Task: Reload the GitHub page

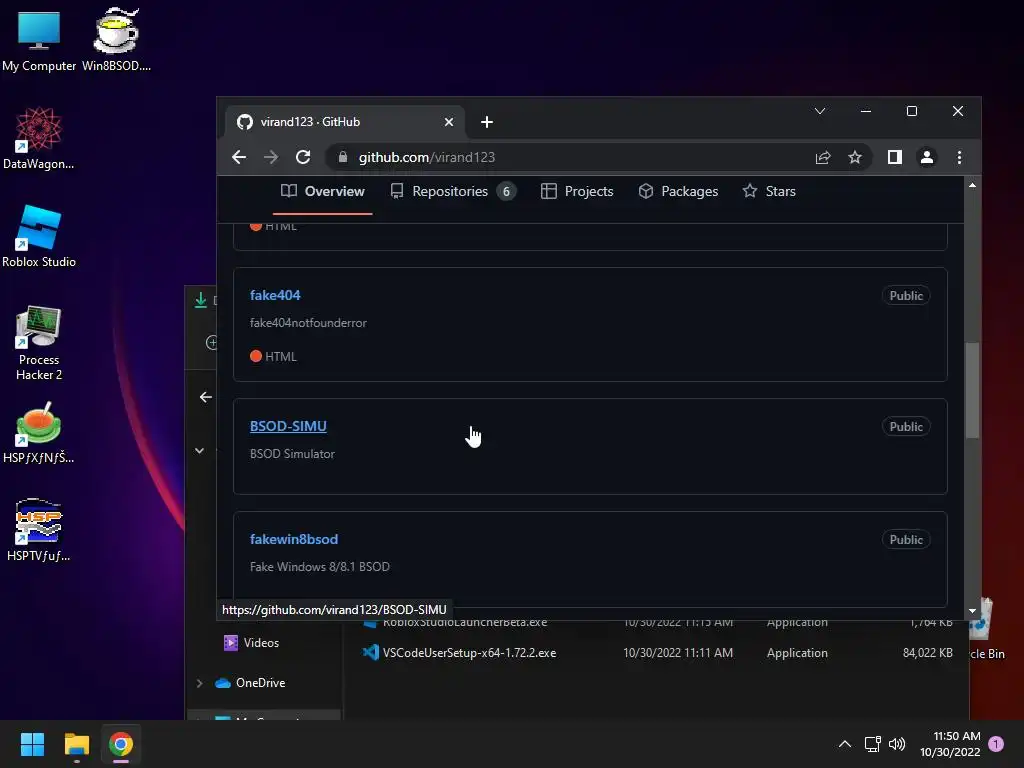Action: tap(303, 157)
